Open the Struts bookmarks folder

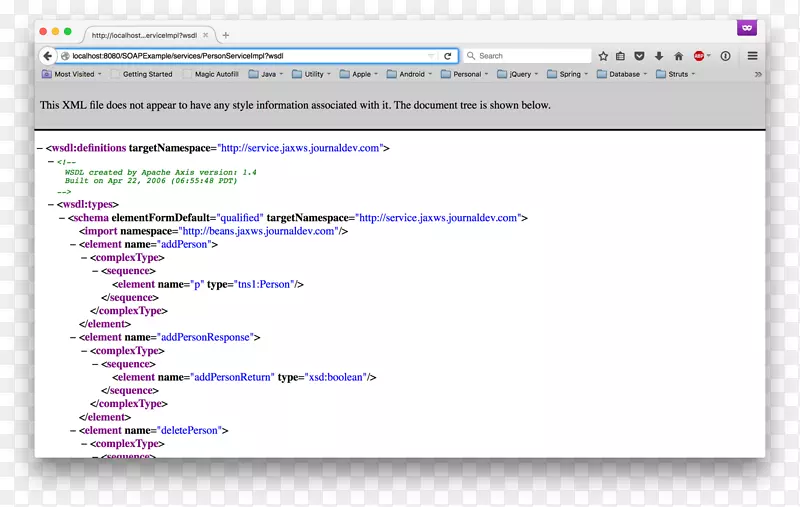676,74
